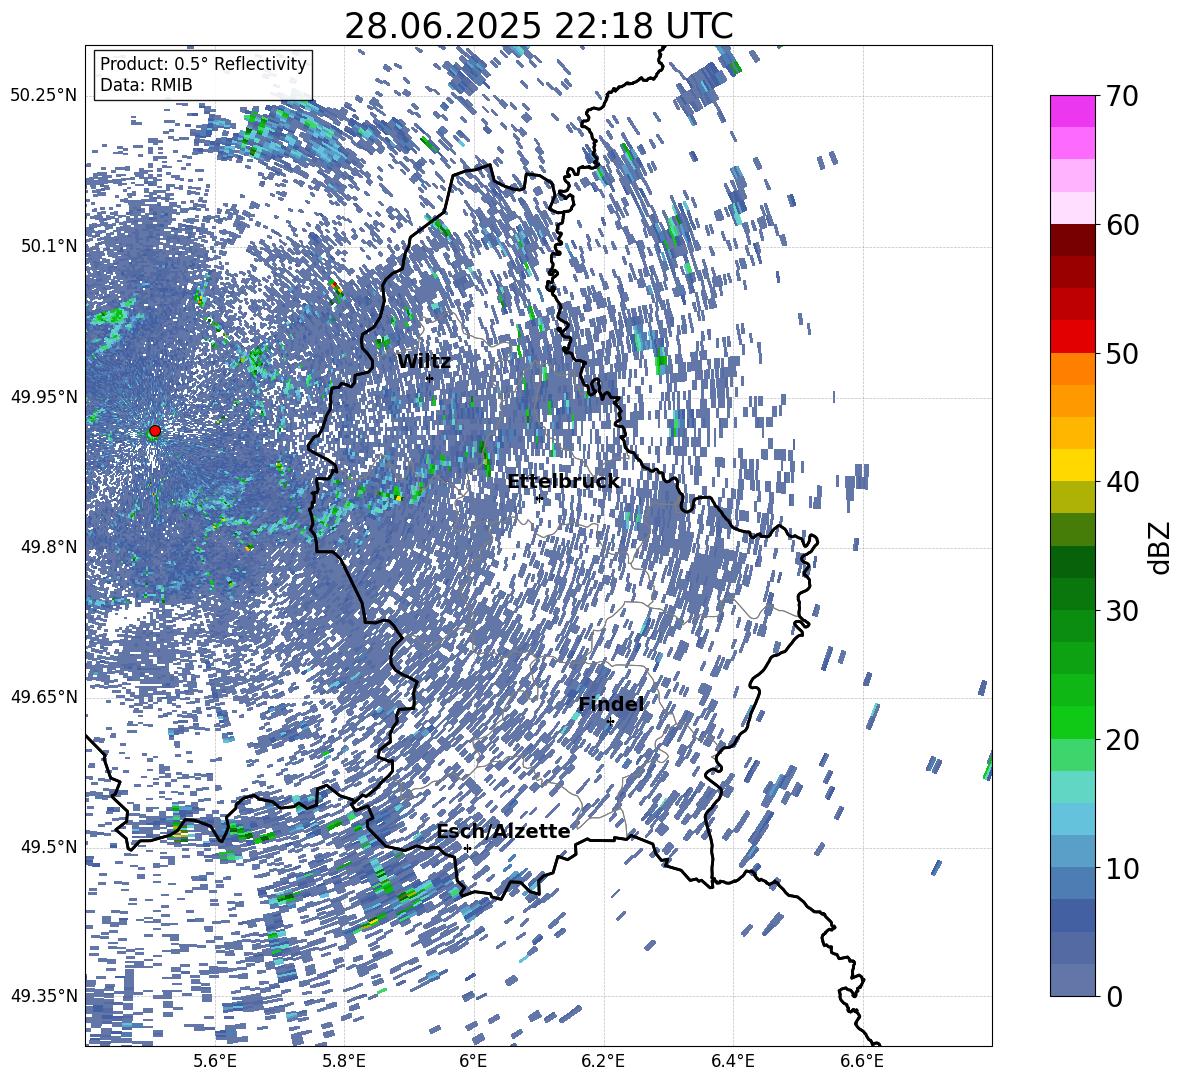Click the 49.8°N latitude label
The width and height of the screenshot is (1184, 1081).
click(50, 547)
